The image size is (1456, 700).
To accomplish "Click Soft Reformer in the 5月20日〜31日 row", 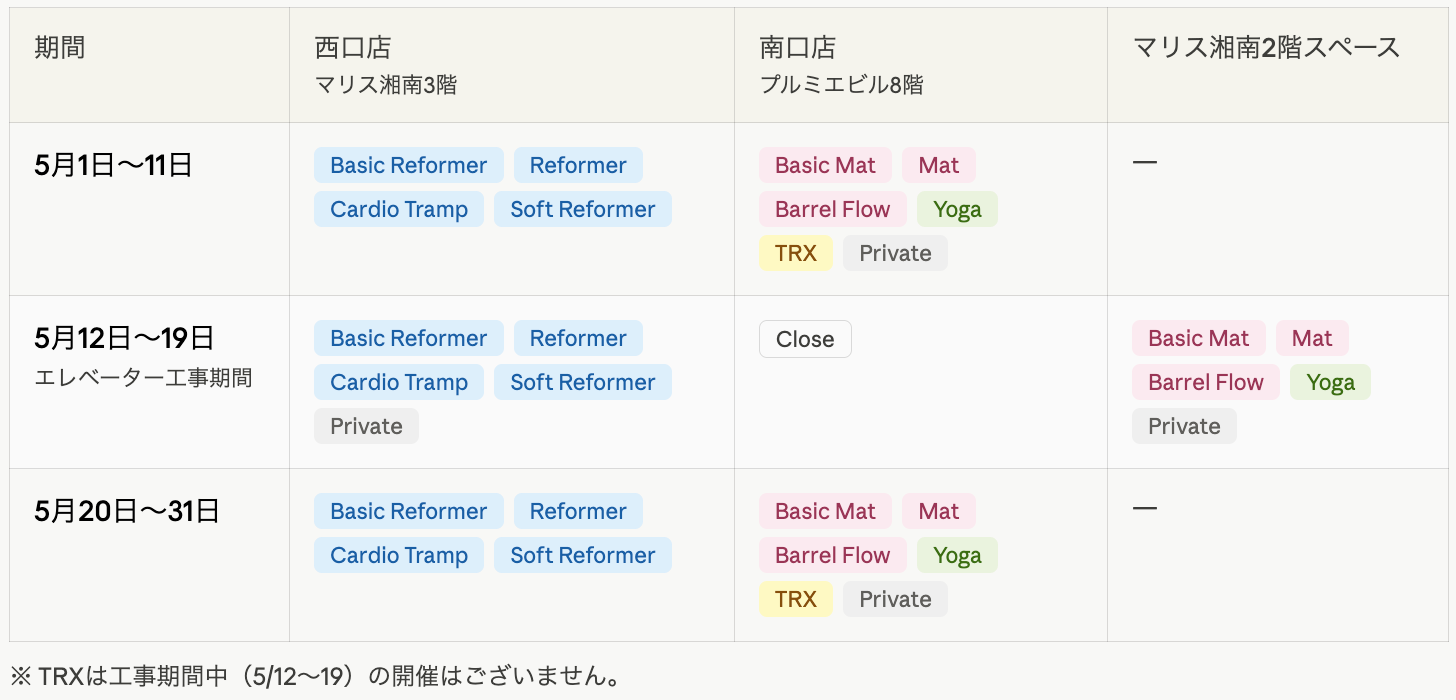I will click(x=582, y=555).
